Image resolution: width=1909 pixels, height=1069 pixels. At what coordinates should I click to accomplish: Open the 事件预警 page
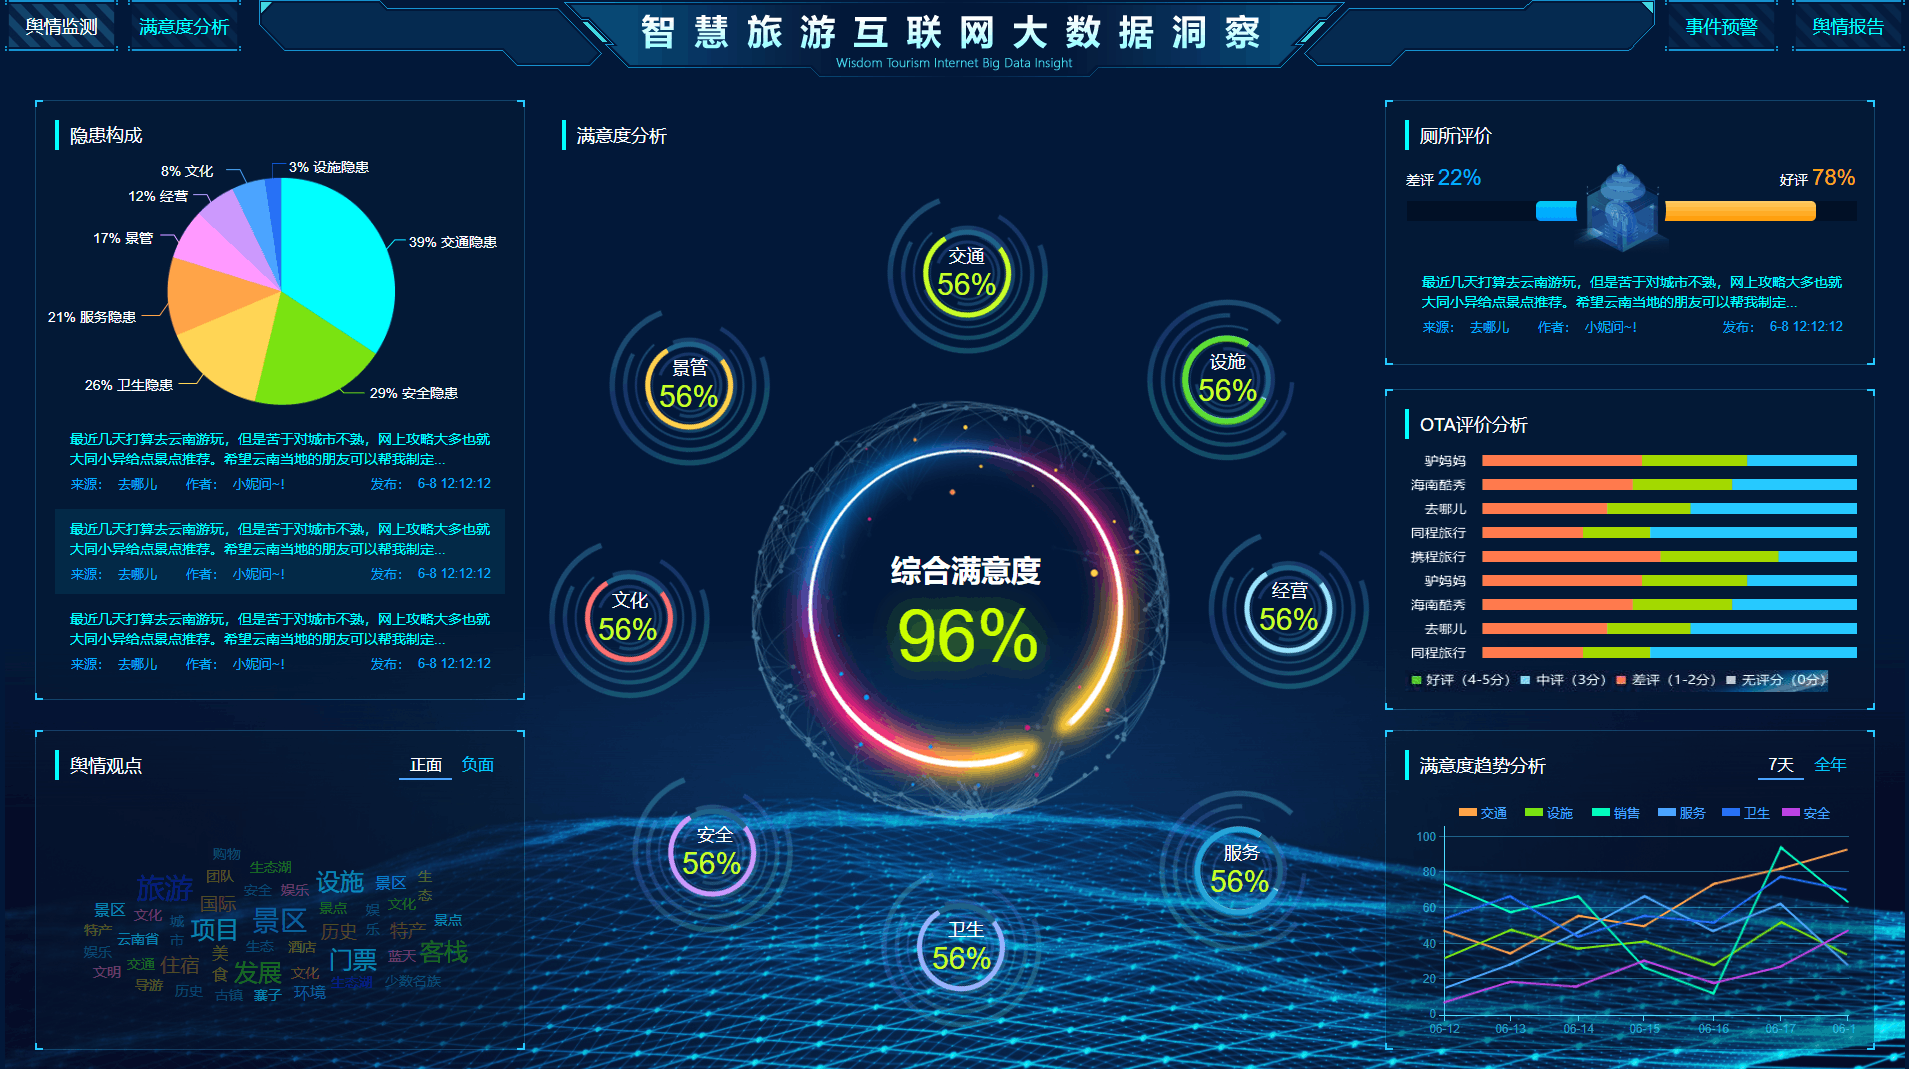point(1721,27)
